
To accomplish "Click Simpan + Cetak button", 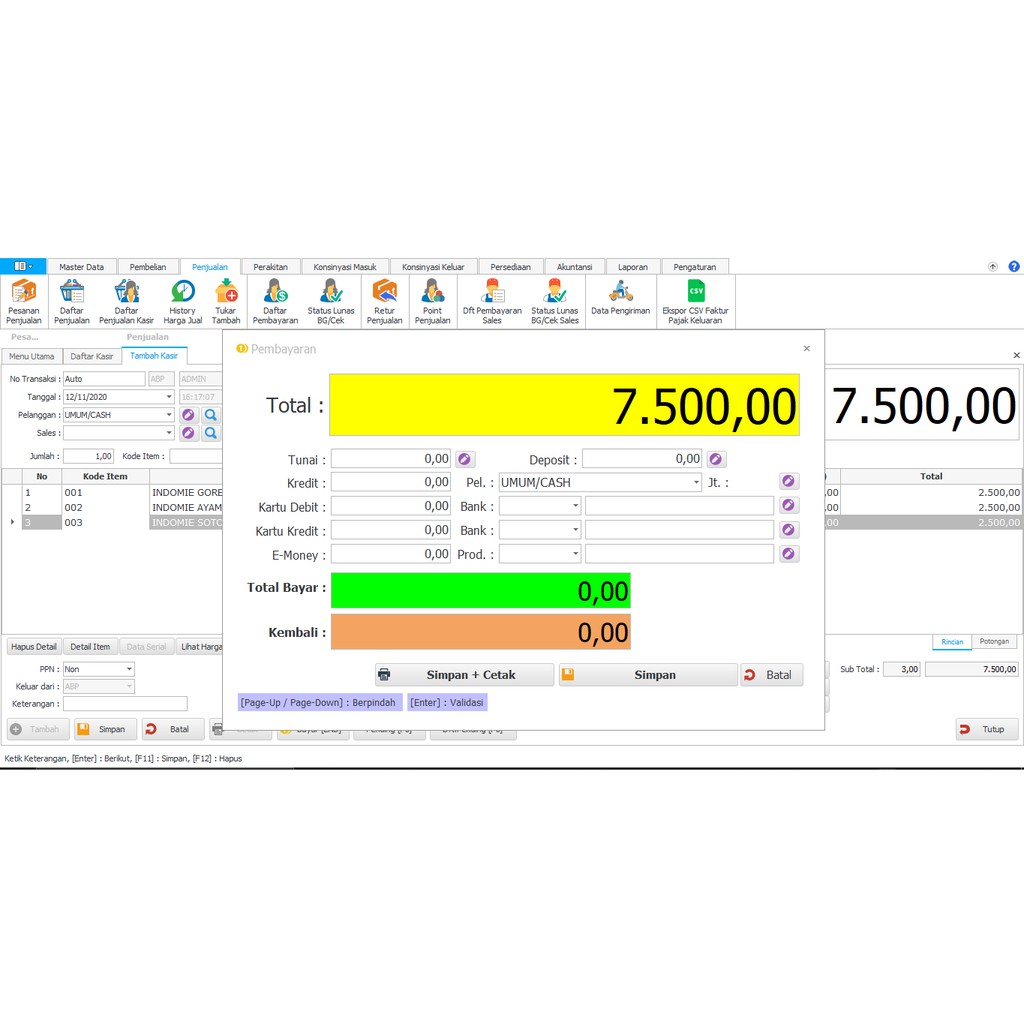I will coord(464,675).
